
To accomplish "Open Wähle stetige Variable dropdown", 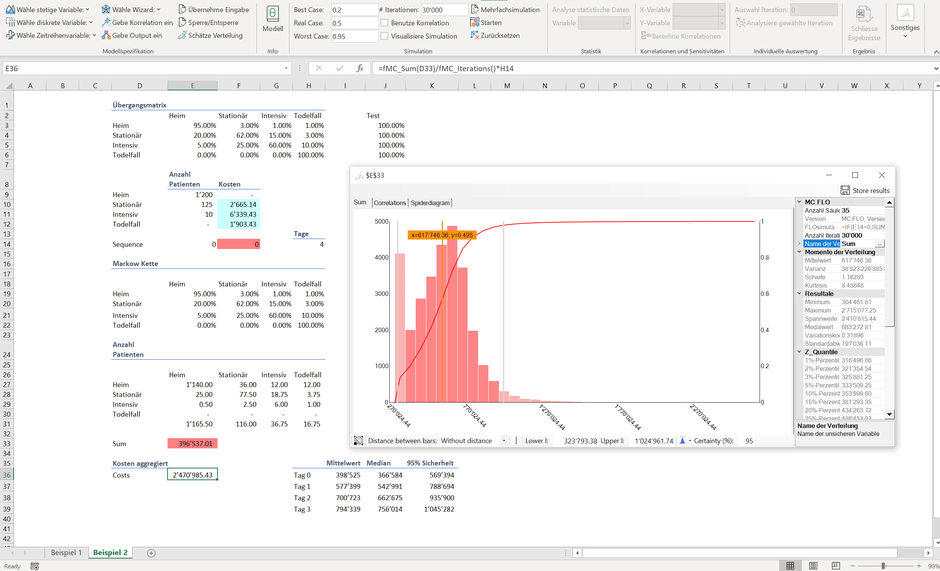I will 48,10.
